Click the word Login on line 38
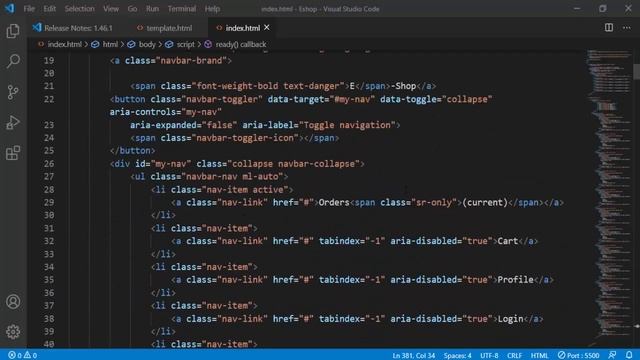 click(510, 318)
